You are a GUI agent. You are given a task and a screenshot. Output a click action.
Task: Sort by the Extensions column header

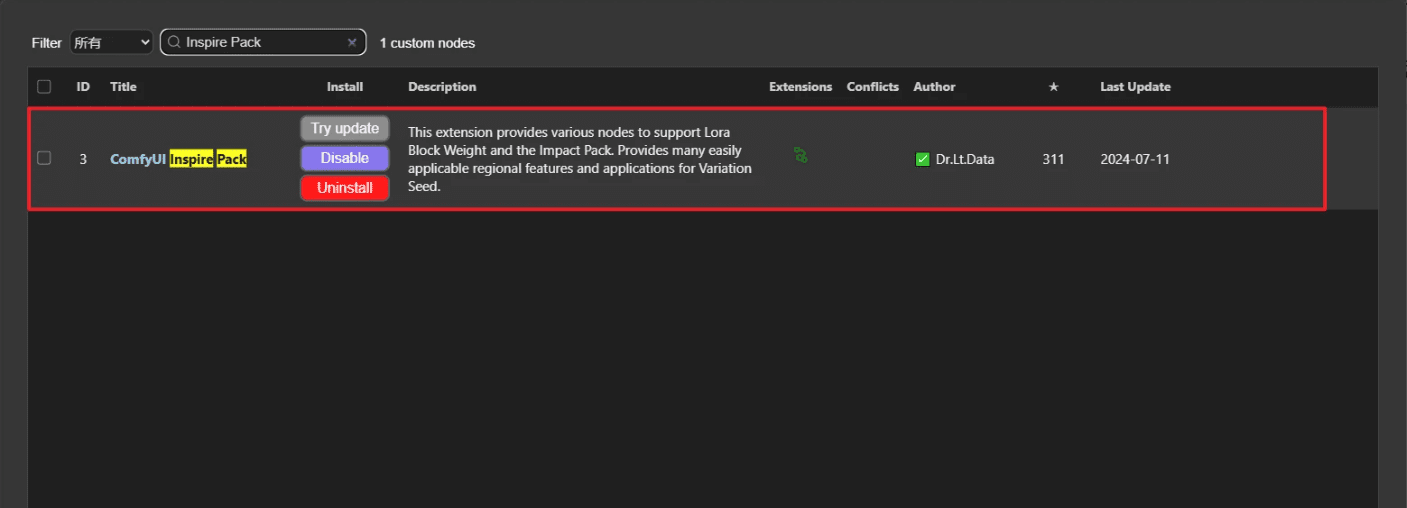(x=800, y=87)
